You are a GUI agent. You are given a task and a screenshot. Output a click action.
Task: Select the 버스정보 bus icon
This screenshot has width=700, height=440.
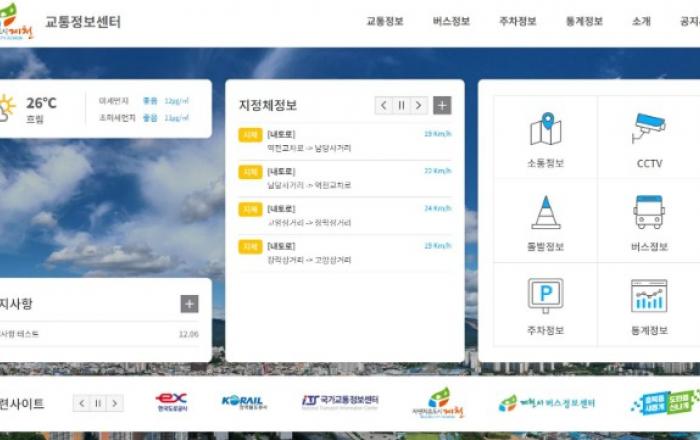649,213
